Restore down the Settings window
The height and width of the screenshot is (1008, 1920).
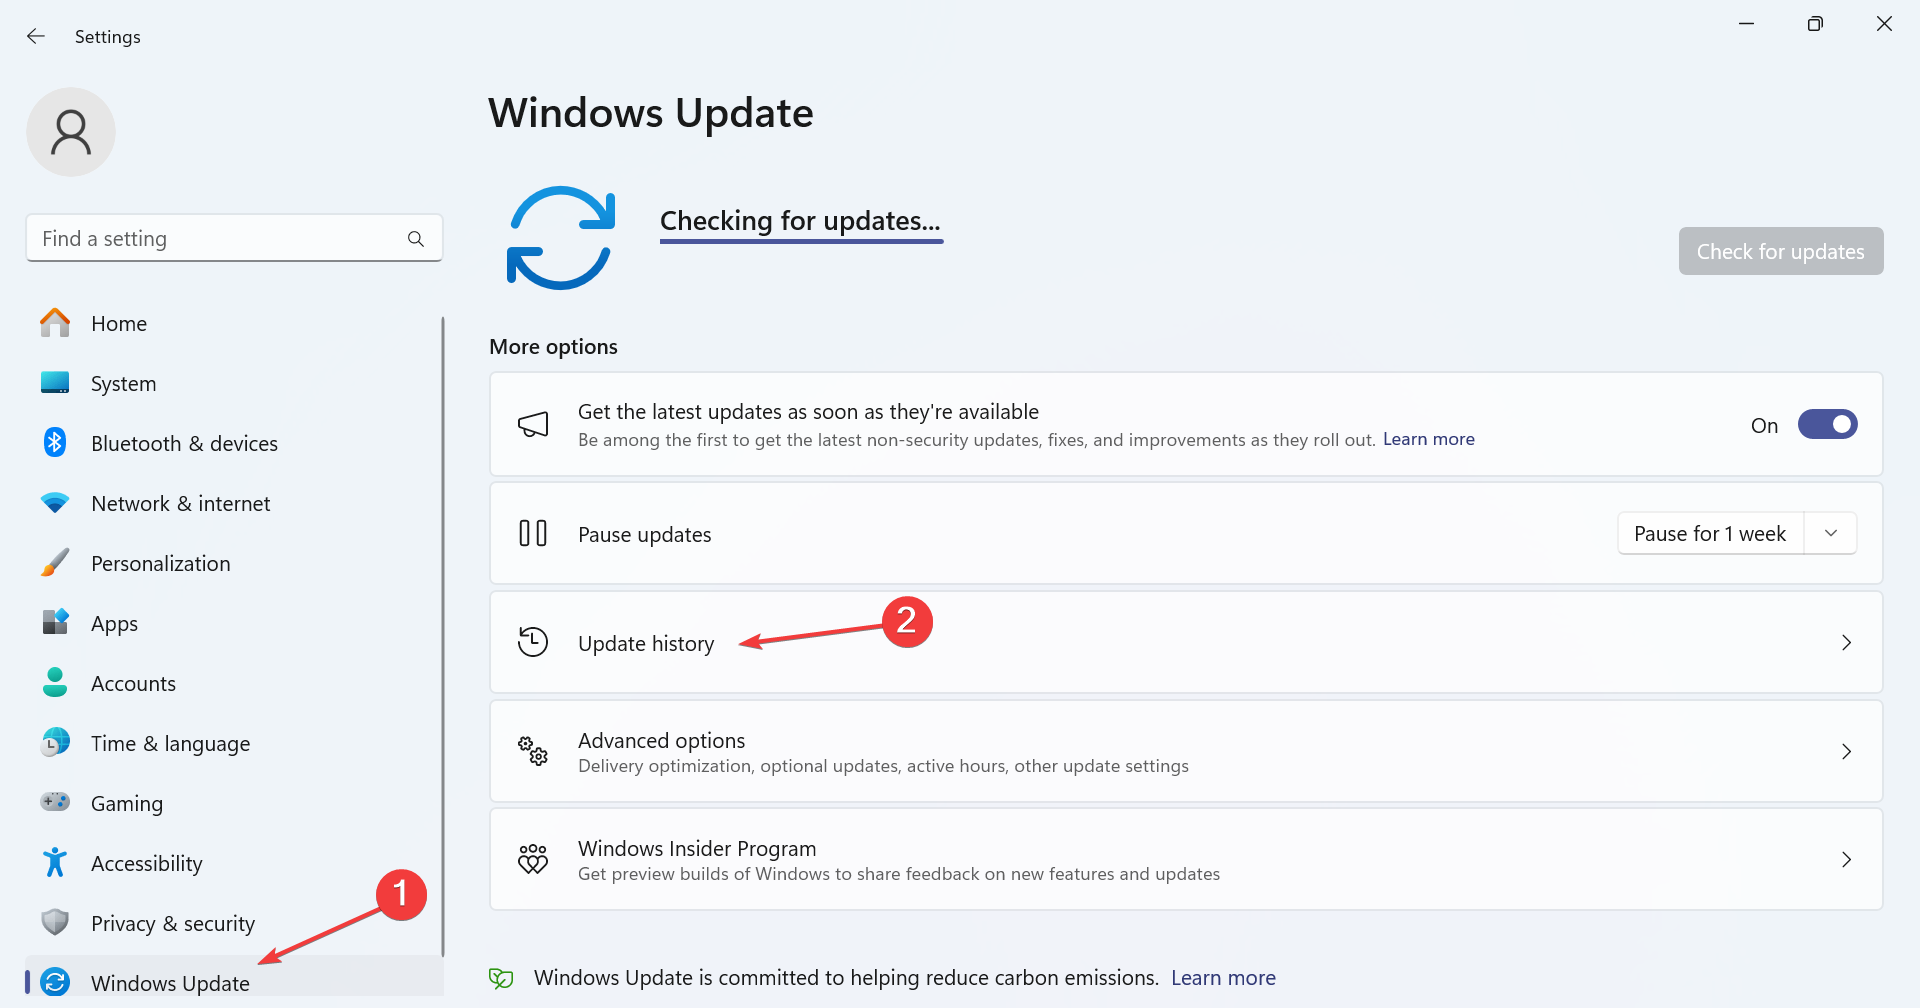point(1815,24)
